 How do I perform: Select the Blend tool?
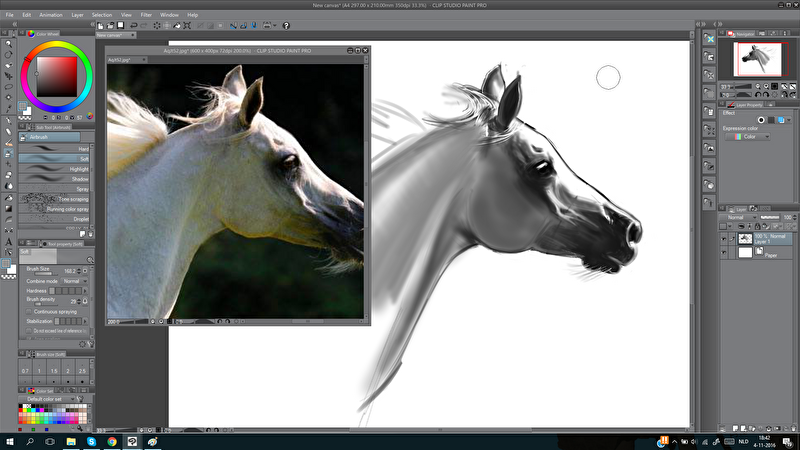[x=8, y=186]
